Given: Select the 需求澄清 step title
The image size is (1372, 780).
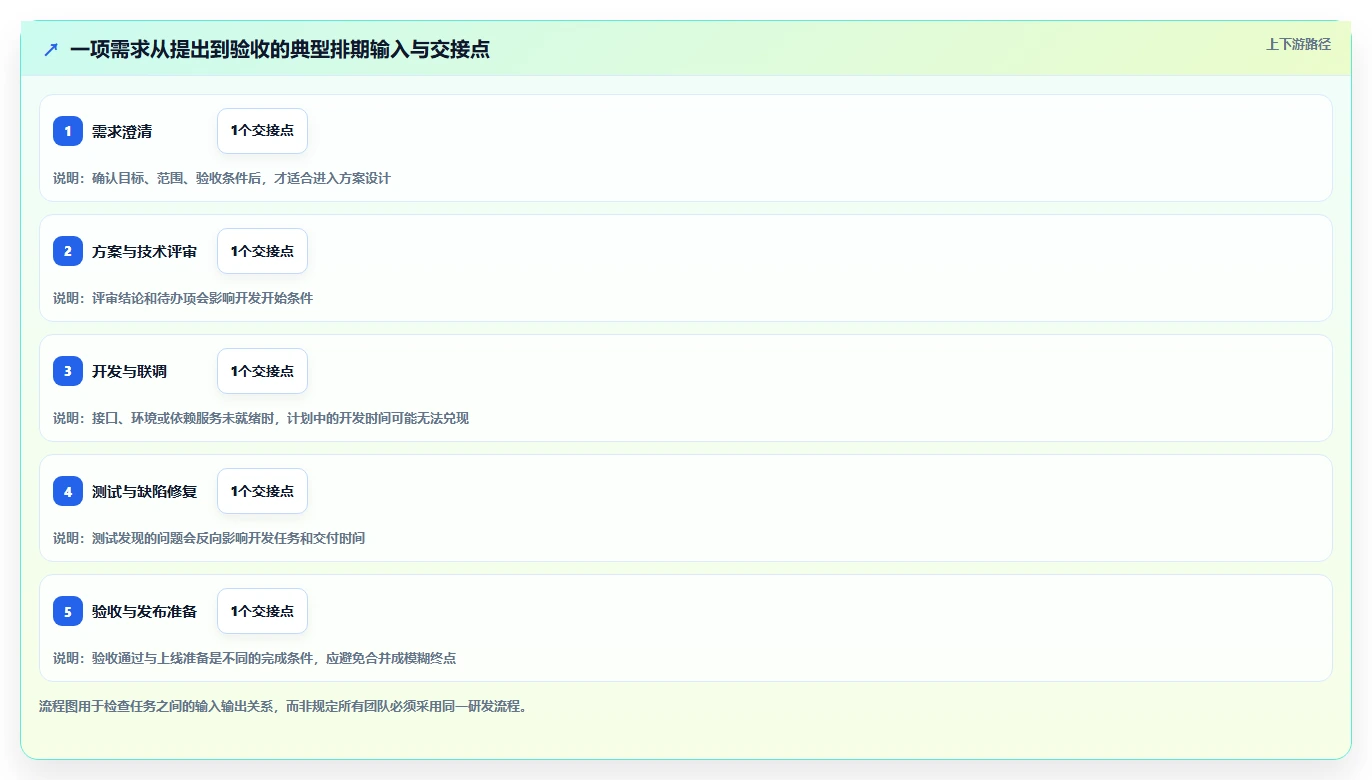Looking at the screenshot, I should click(x=122, y=131).
